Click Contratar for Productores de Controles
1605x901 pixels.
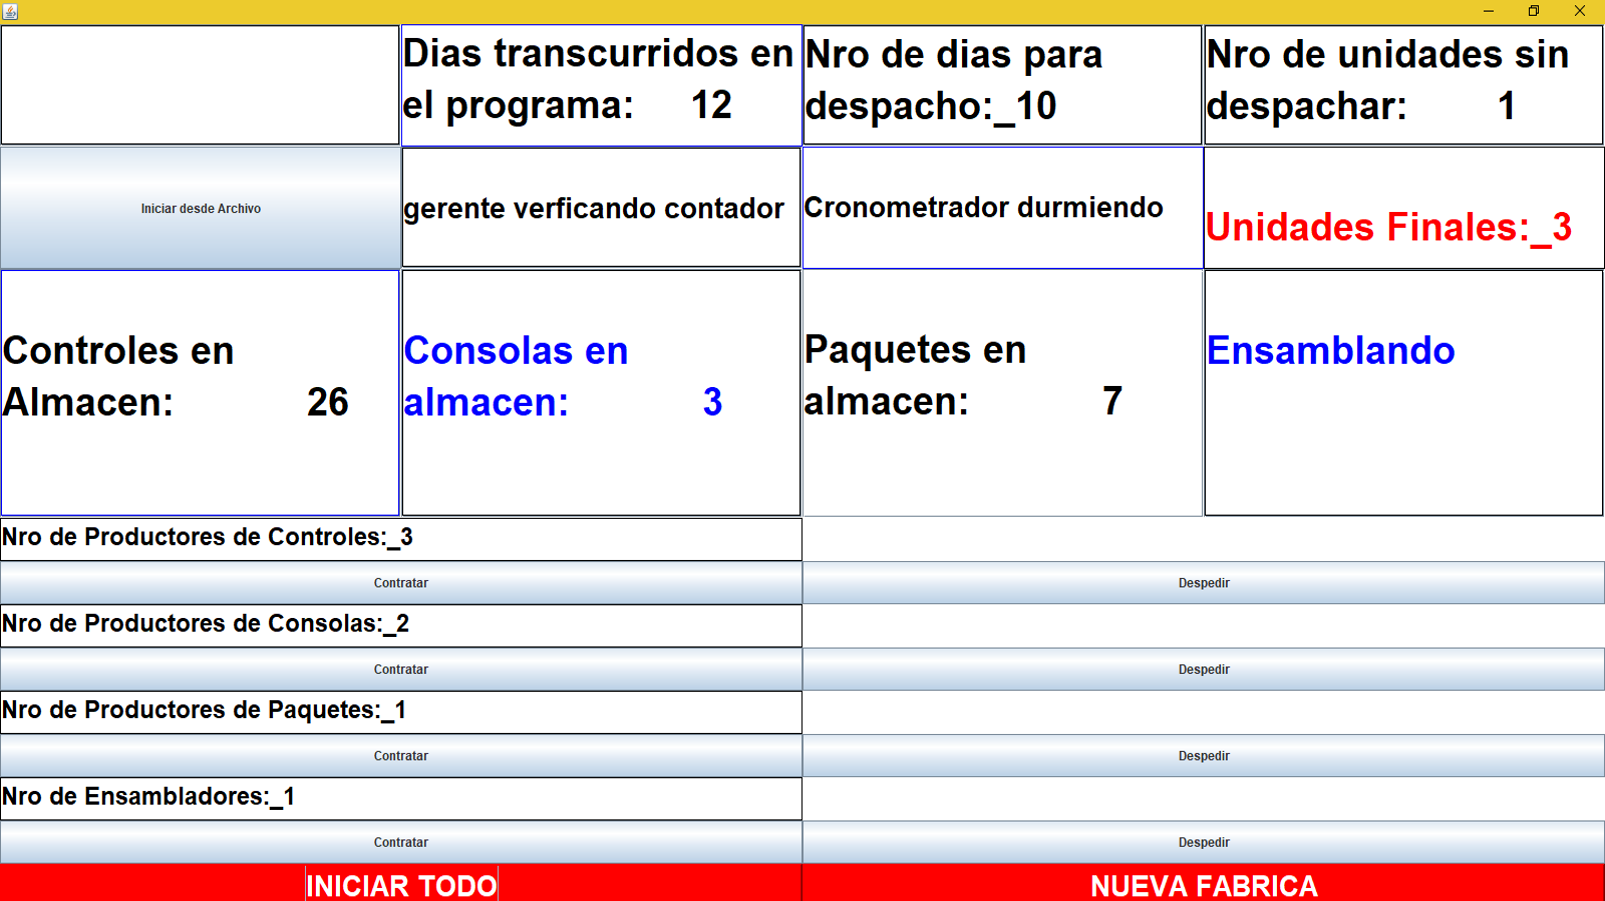[x=401, y=583]
